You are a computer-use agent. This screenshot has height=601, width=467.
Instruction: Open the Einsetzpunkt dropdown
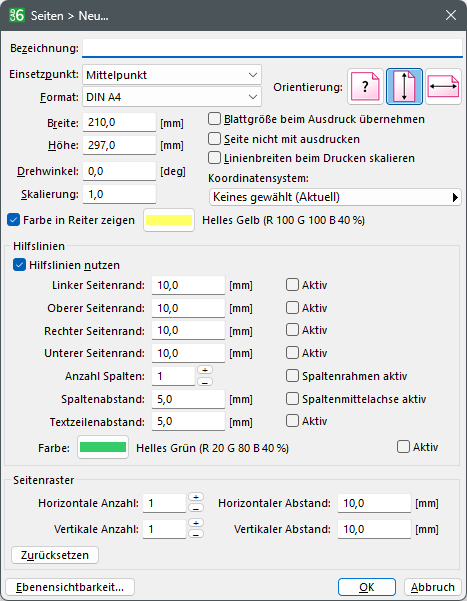point(172,75)
